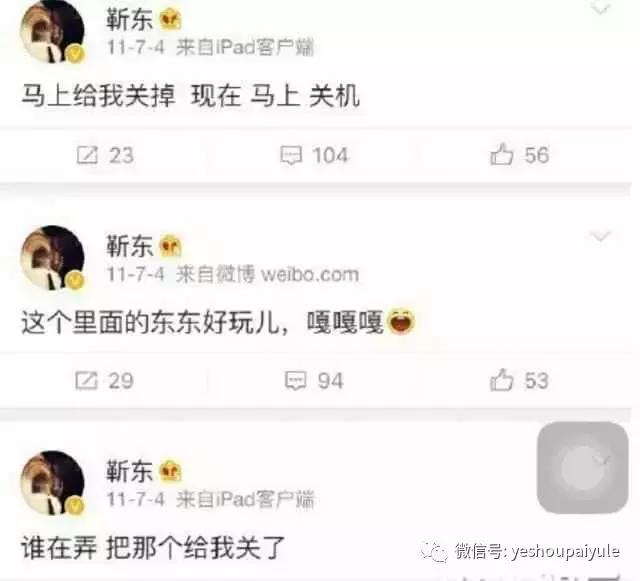This screenshot has width=640, height=581.
Task: Repost the post with 29 reposts
Action: tap(104, 381)
